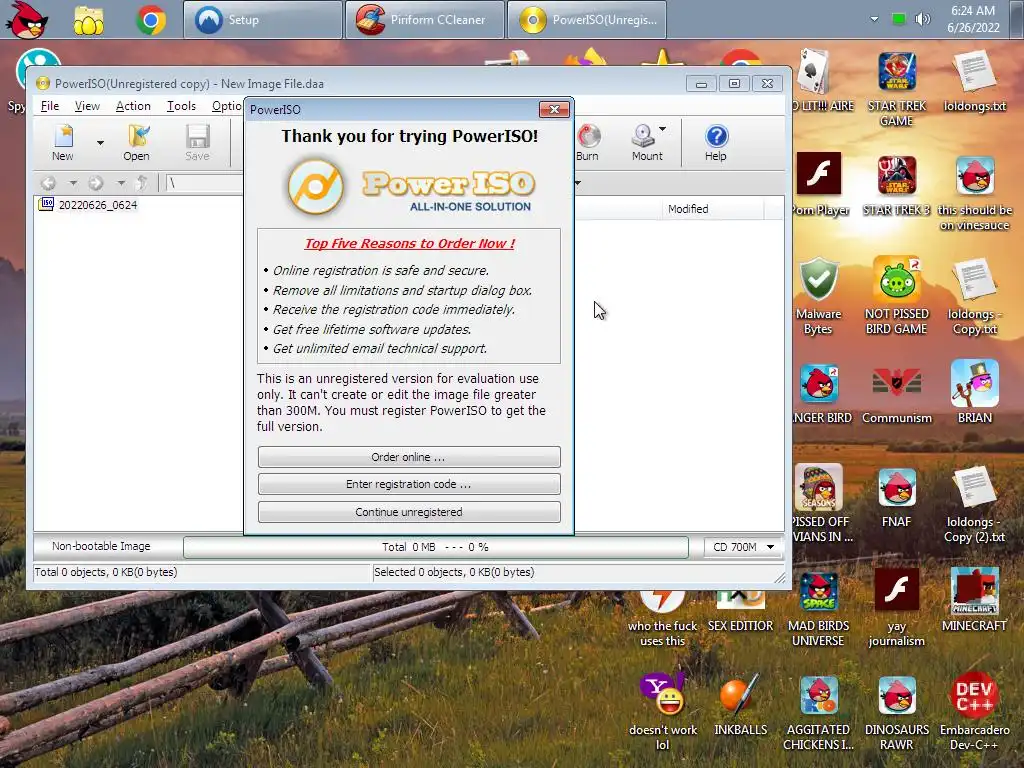
Task: Click Top Five Reasons to Order Now link
Action: [x=409, y=244]
